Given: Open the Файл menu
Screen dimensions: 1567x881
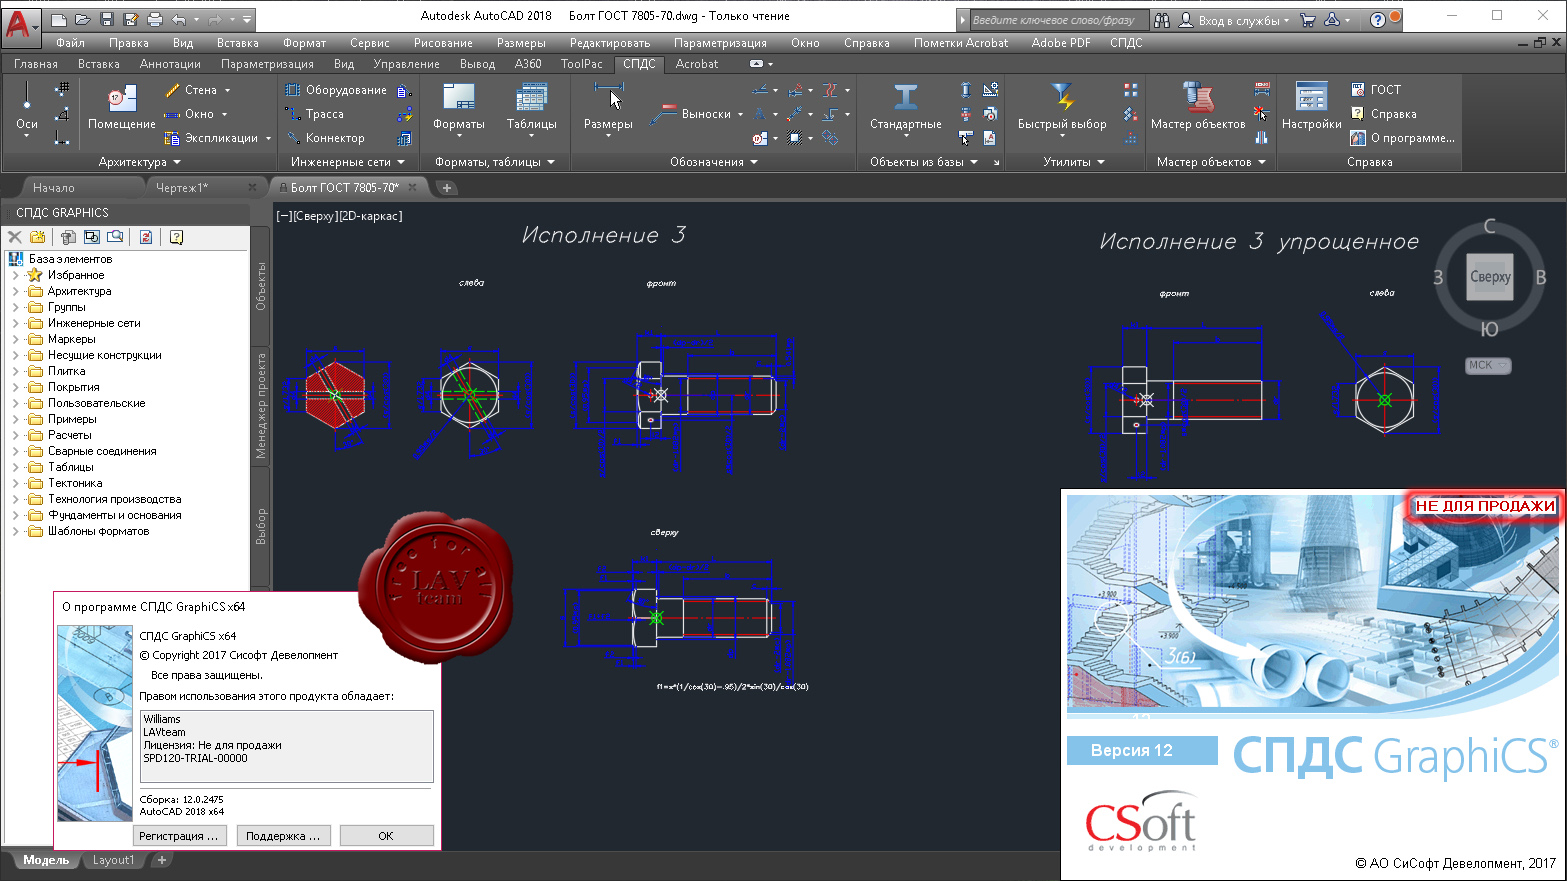Looking at the screenshot, I should (70, 43).
